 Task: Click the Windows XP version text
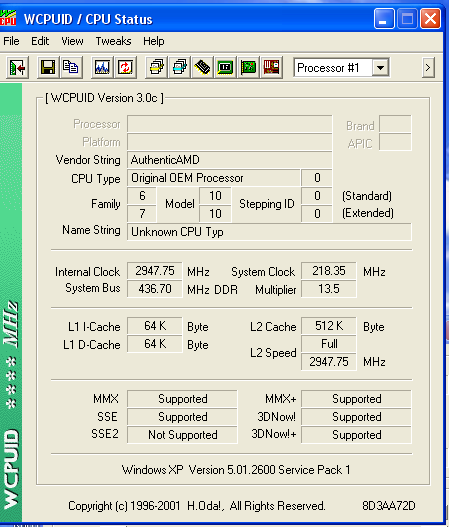point(236,470)
